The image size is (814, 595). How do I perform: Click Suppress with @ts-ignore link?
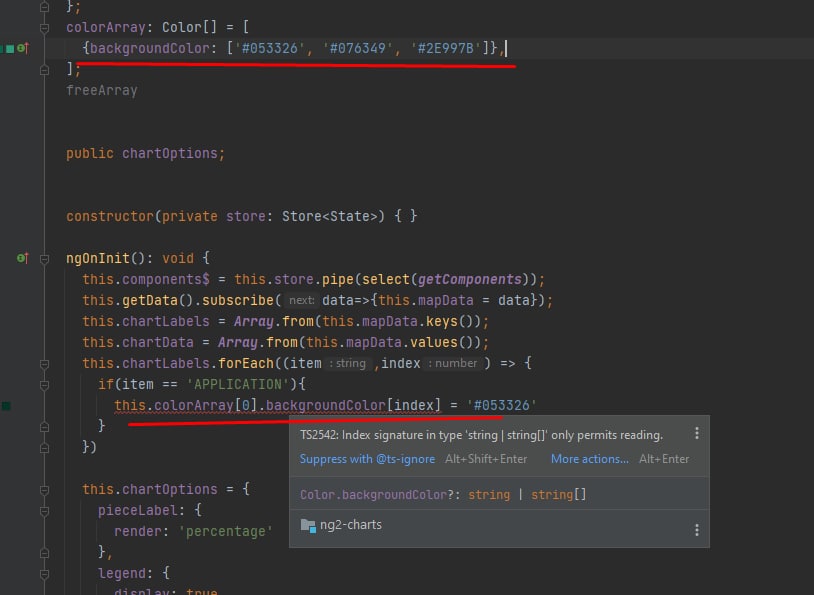tap(367, 459)
